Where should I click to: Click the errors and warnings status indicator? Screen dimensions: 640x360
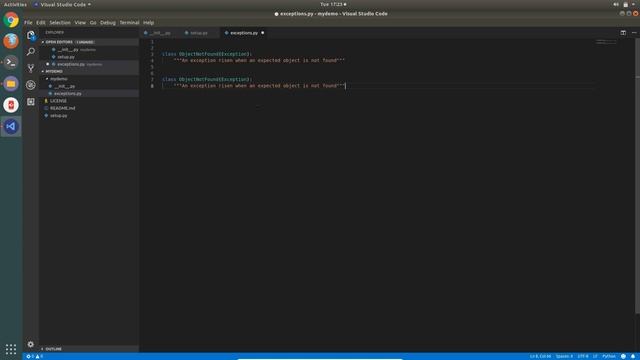pos(35,356)
